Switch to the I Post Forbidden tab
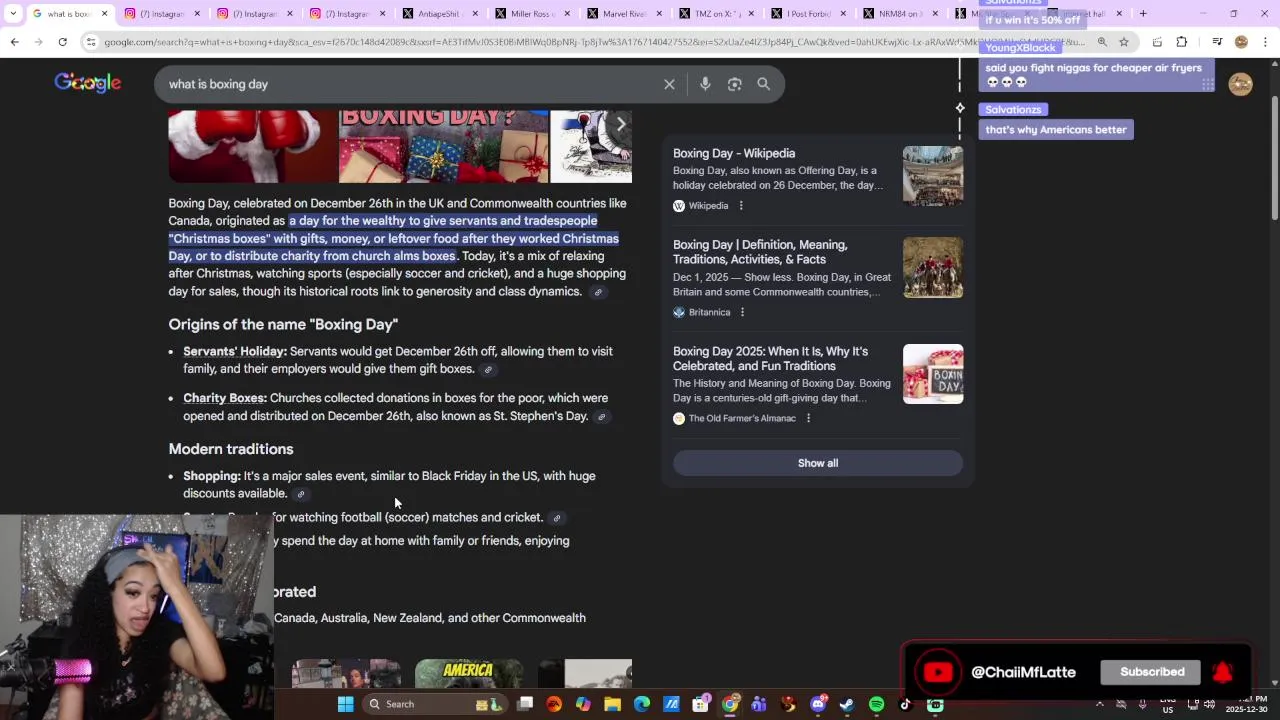Image resolution: width=1280 pixels, height=720 pixels. tap(807, 14)
